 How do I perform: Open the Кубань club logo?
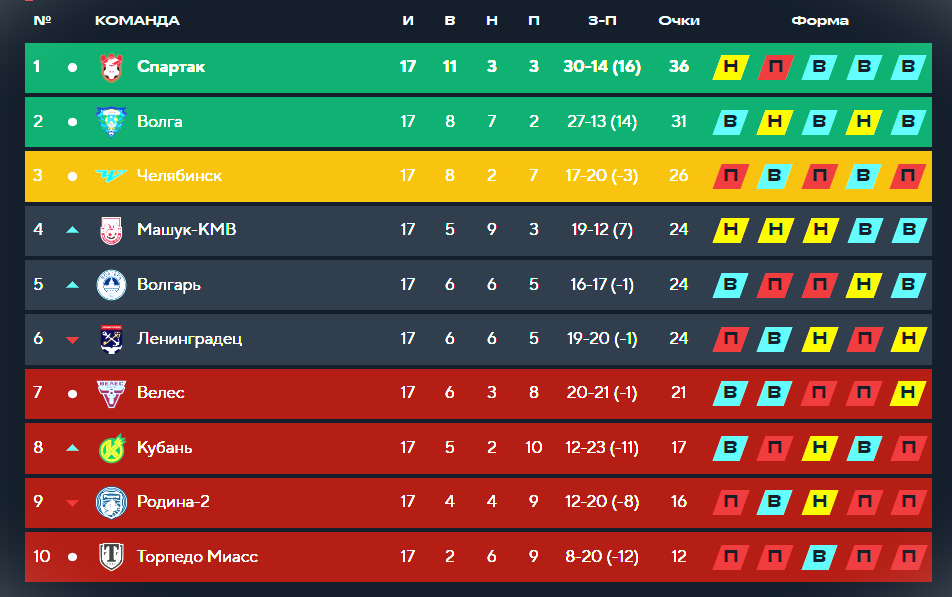click(x=110, y=447)
